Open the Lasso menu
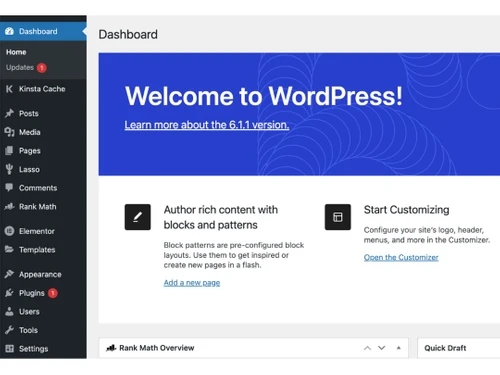Image resolution: width=500 pixels, height=375 pixels. (x=43, y=169)
